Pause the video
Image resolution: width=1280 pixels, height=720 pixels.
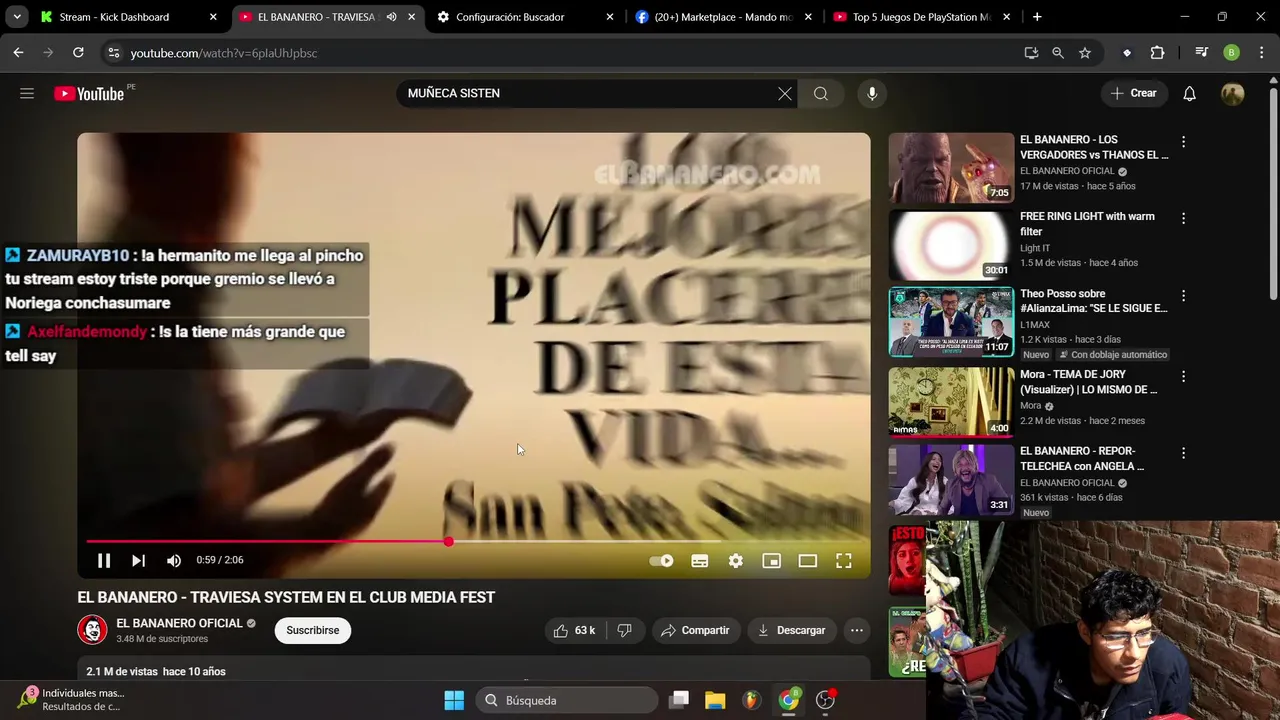coord(103,560)
